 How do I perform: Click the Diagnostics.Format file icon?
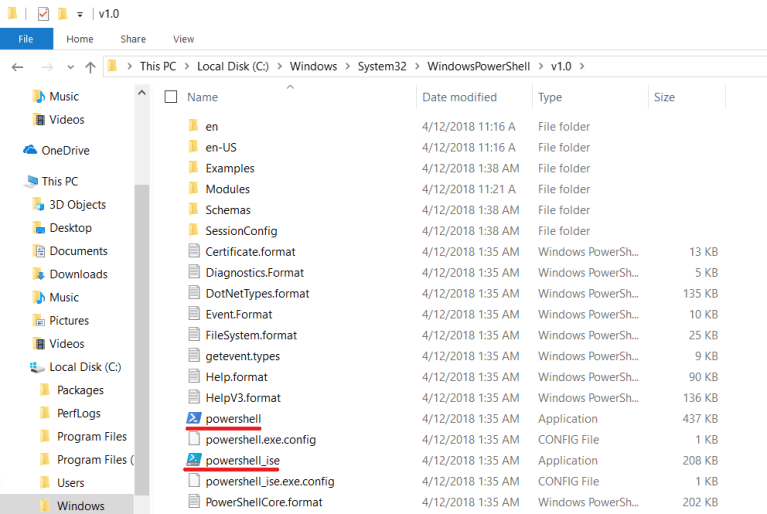tap(194, 272)
